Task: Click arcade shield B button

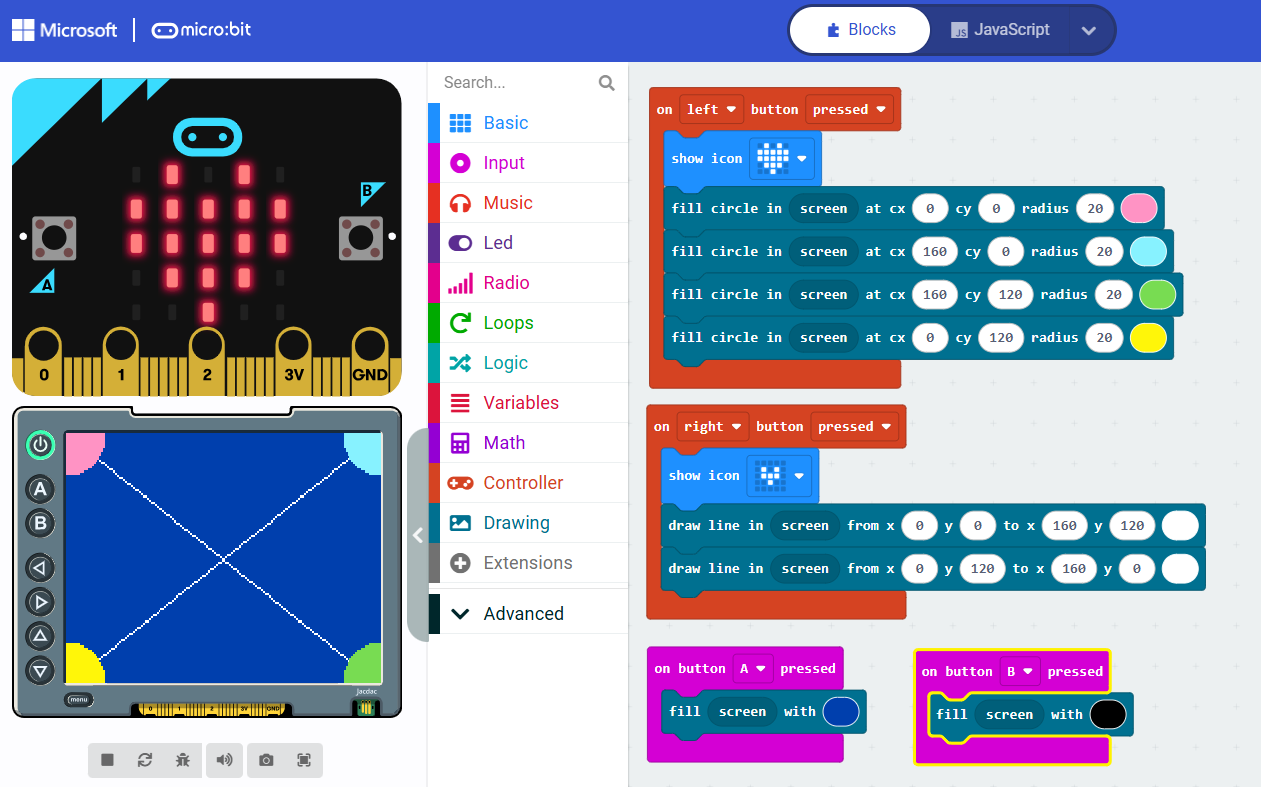Action: pyautogui.click(x=40, y=523)
